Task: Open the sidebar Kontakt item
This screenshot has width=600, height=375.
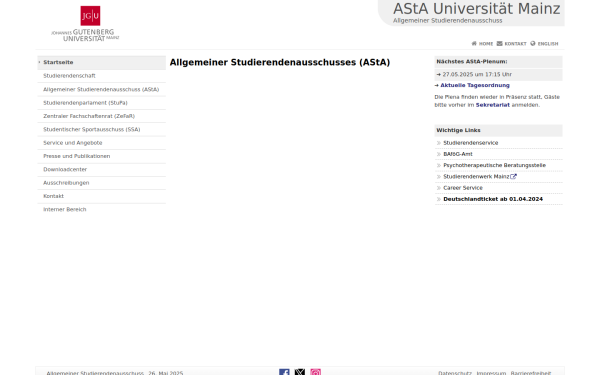Action: point(101,196)
